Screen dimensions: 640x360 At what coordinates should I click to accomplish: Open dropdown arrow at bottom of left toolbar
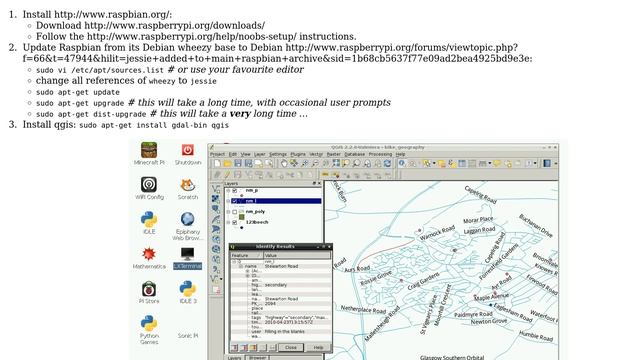[x=221, y=279]
